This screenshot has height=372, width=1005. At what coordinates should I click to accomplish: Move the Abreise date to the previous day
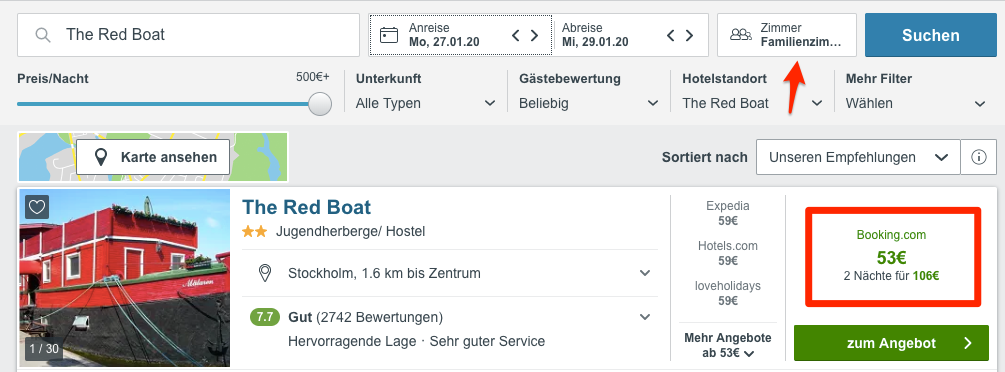pos(671,35)
